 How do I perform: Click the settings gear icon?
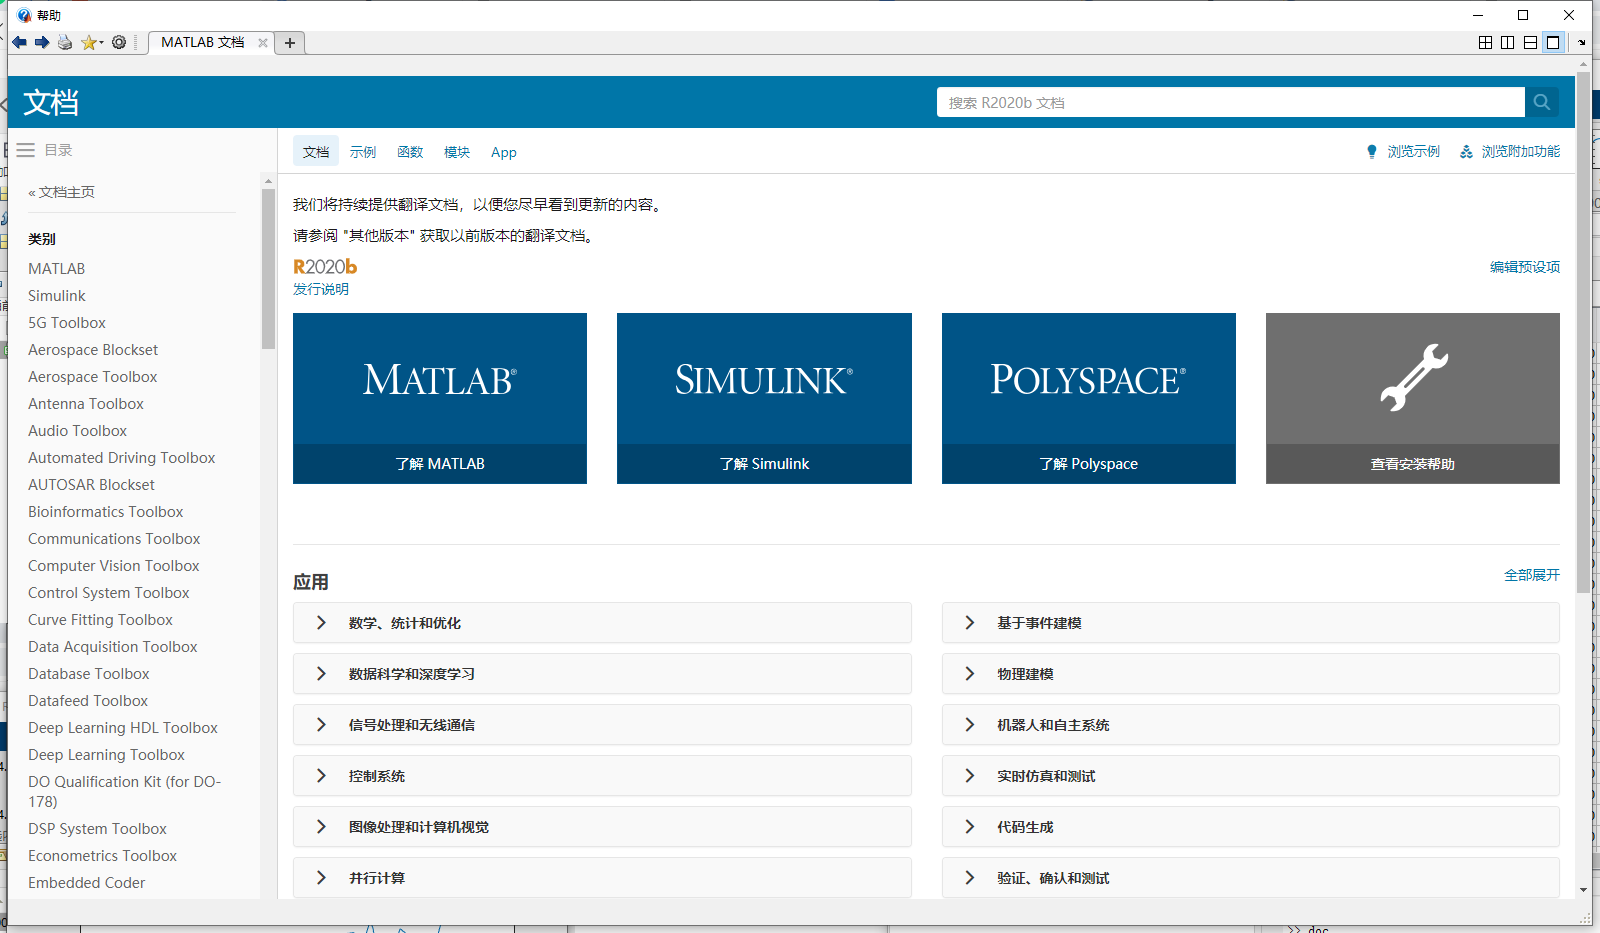[x=119, y=42]
